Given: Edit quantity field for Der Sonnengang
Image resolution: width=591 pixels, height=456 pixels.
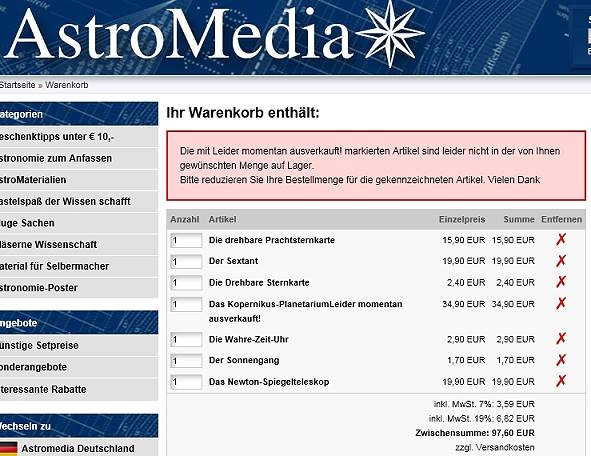Looking at the screenshot, I should click(186, 361).
